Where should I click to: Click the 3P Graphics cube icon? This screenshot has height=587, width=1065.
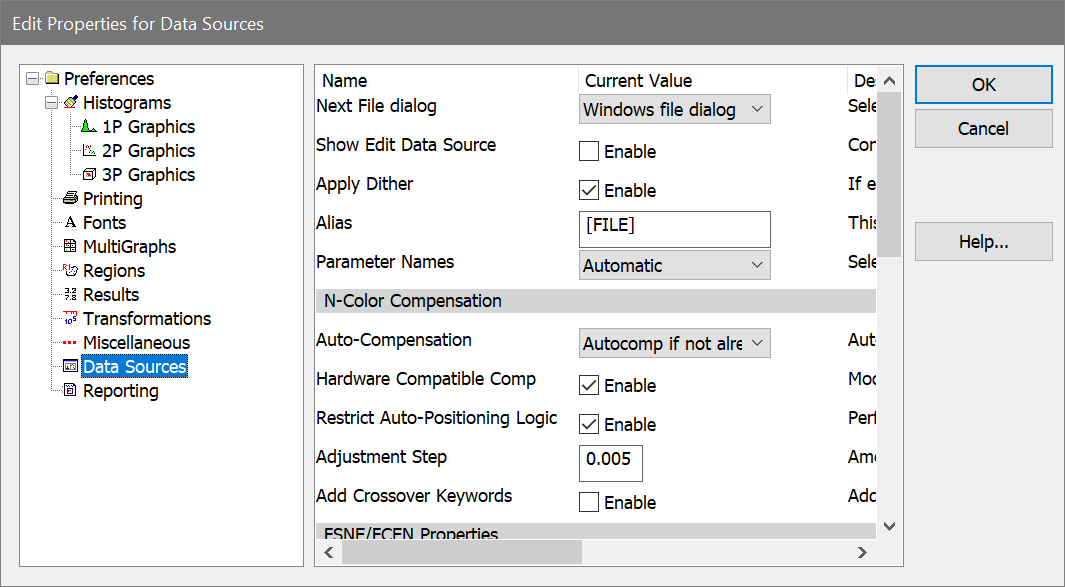pos(89,175)
